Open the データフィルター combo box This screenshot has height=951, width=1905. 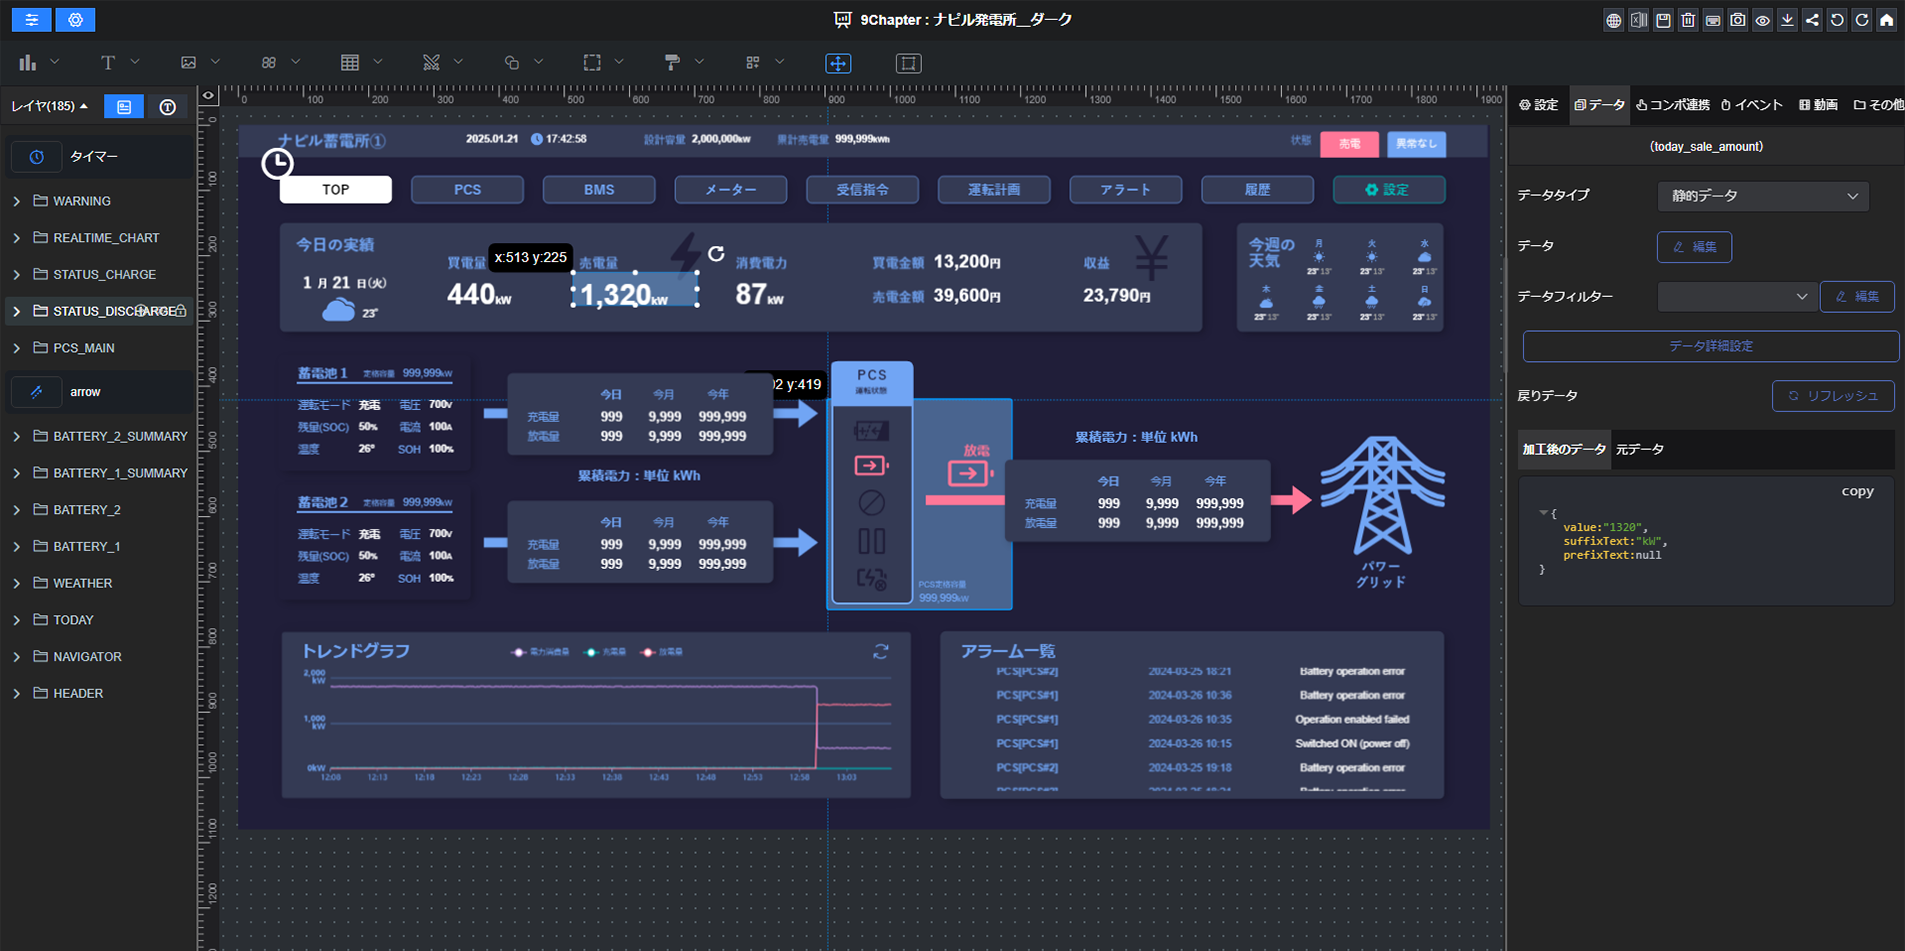[x=1736, y=297]
